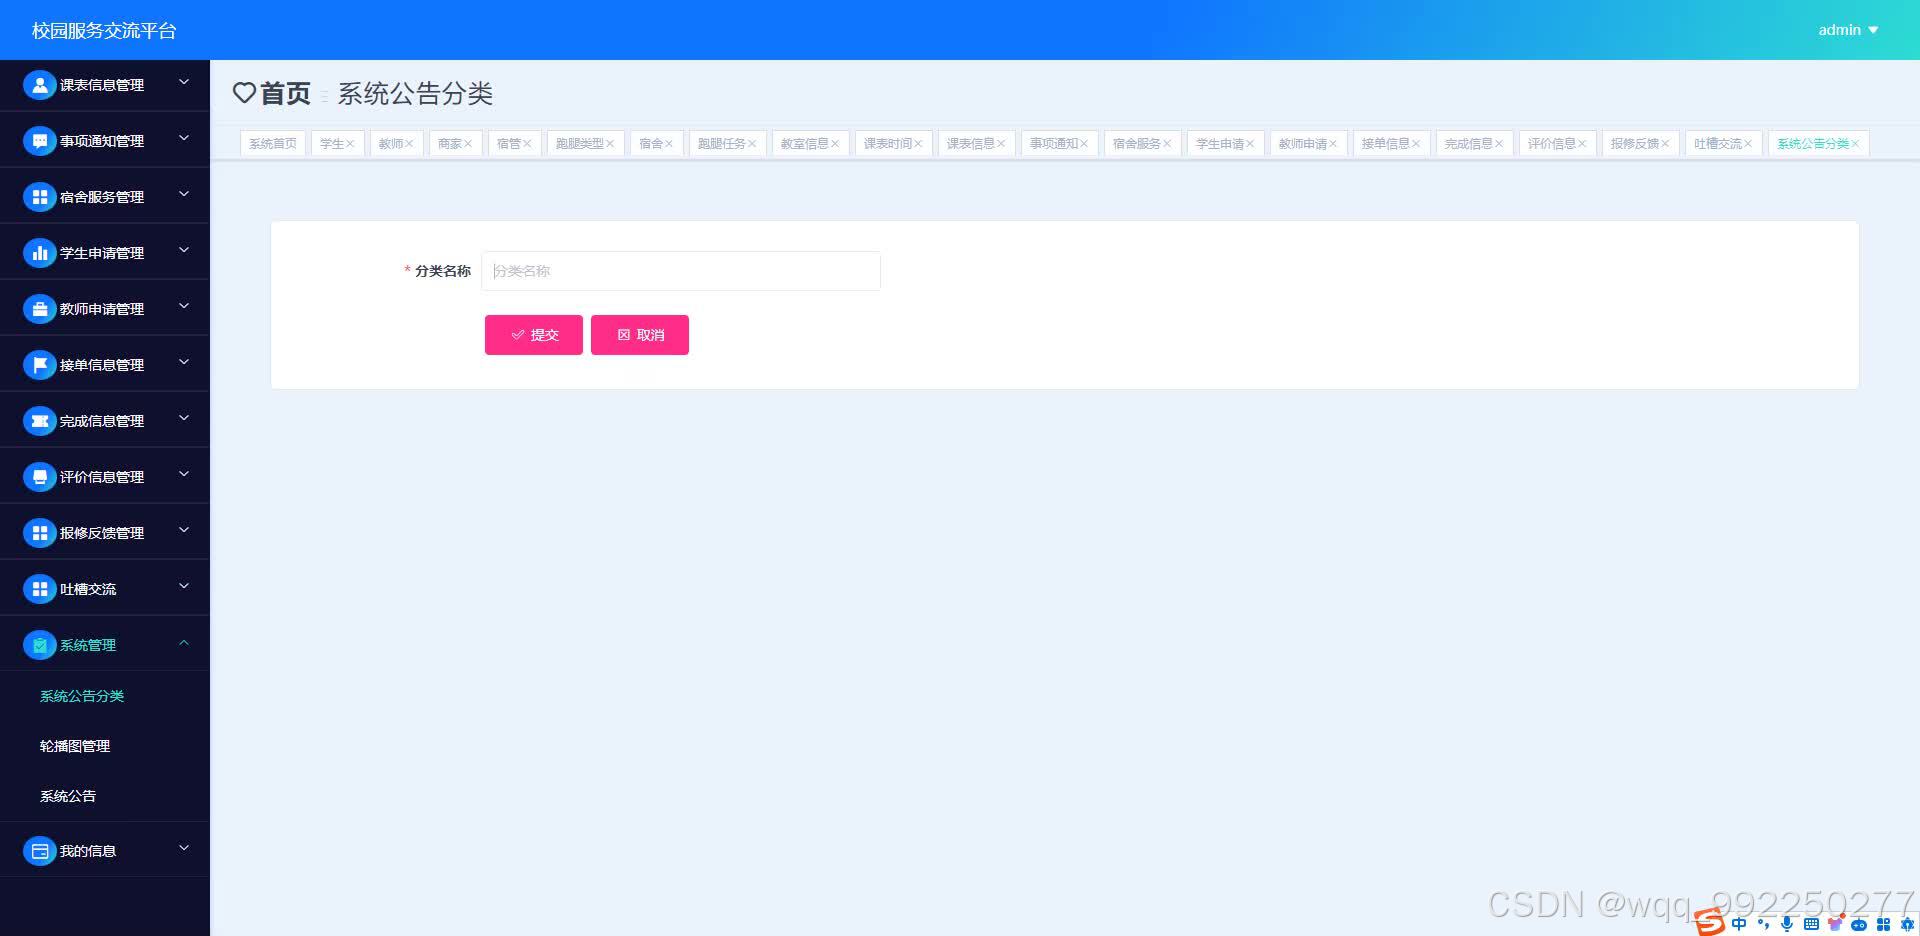Open 轮播图管理 in the sidebar
1920x936 pixels.
75,746
